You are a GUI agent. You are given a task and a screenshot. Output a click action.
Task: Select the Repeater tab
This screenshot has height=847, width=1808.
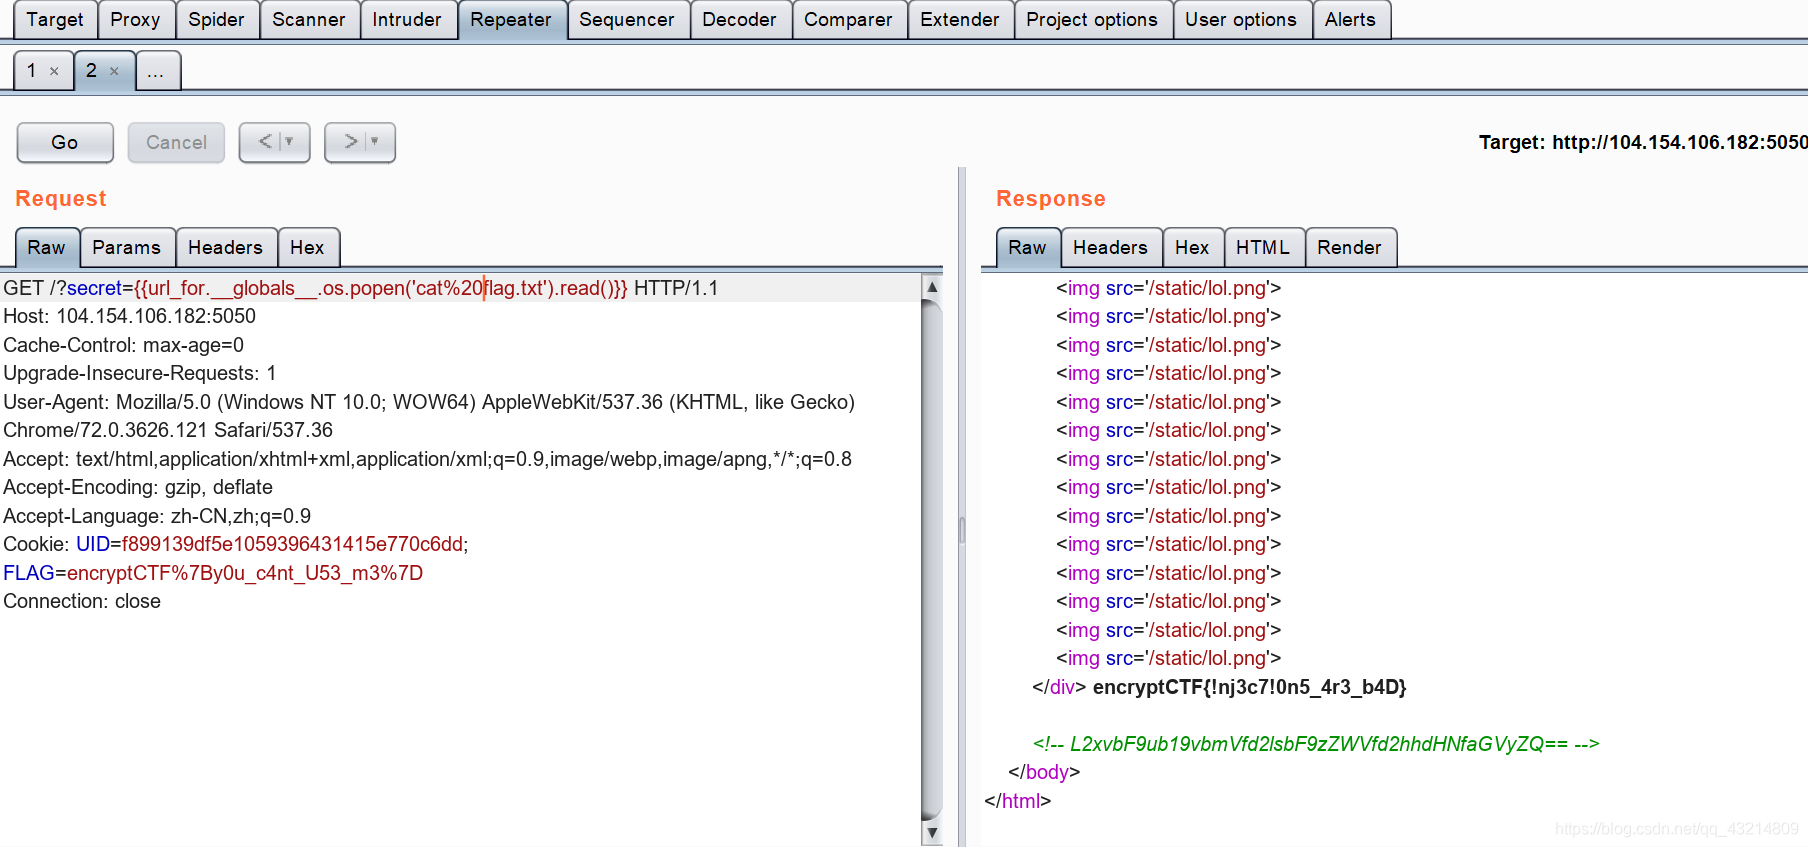coord(511,19)
